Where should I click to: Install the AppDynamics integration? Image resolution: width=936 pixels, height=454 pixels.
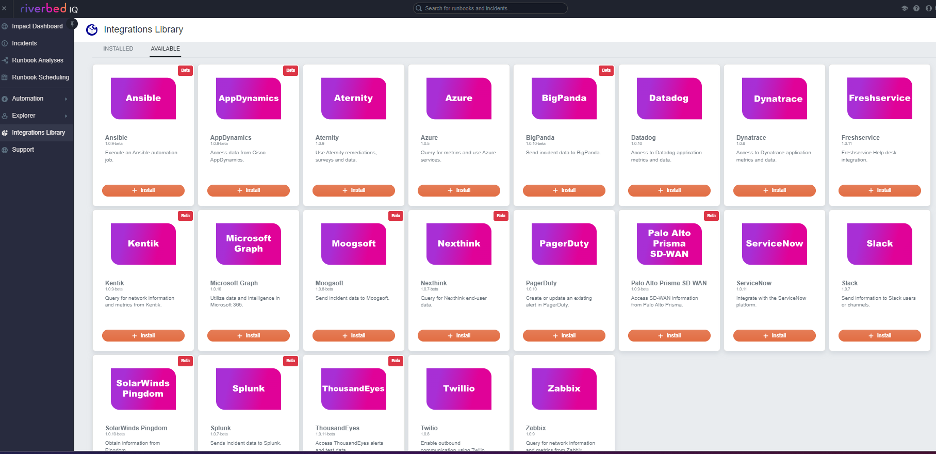tap(248, 190)
